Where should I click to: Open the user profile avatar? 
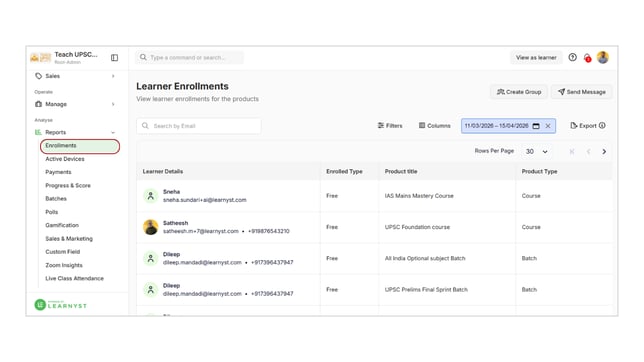(x=603, y=58)
